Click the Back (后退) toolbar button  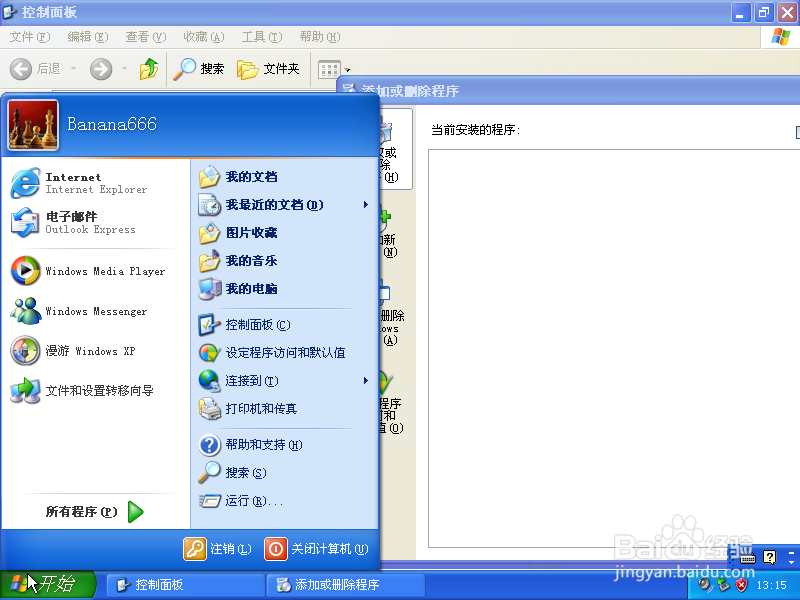pyautogui.click(x=36, y=68)
